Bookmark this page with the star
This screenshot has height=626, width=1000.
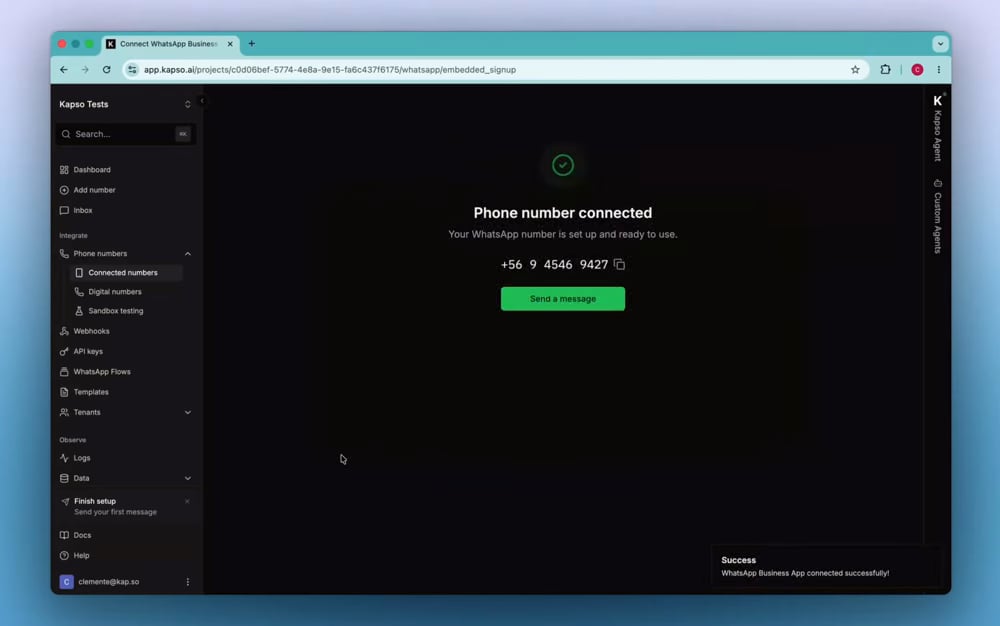coord(855,69)
